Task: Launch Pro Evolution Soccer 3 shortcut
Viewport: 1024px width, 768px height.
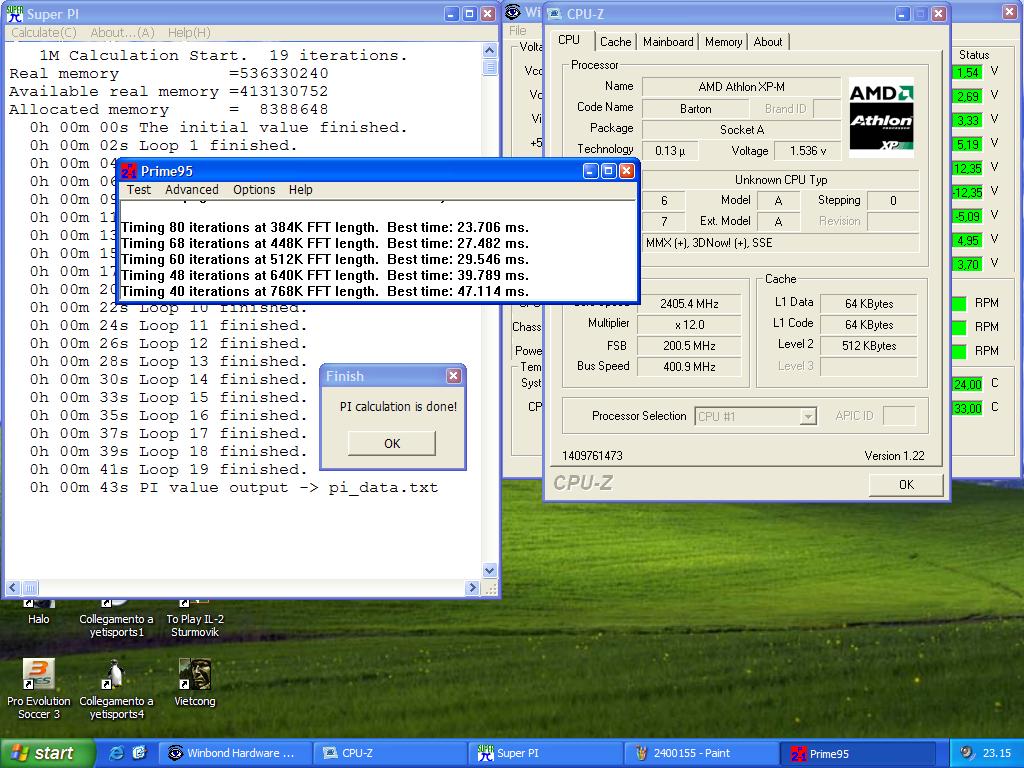Action: (x=39, y=688)
